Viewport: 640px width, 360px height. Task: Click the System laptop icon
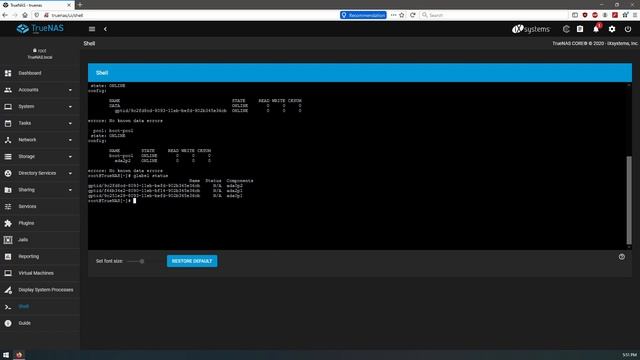(x=8, y=107)
